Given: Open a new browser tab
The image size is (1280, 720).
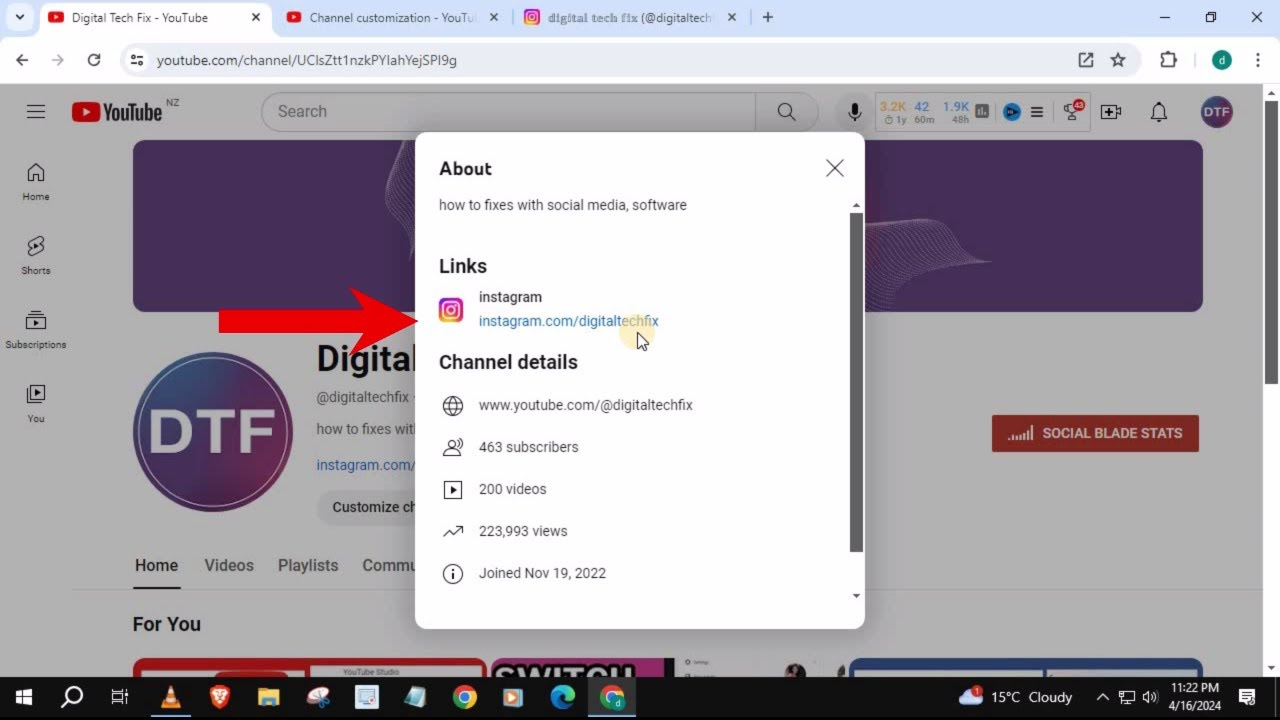Looking at the screenshot, I should click(x=767, y=17).
